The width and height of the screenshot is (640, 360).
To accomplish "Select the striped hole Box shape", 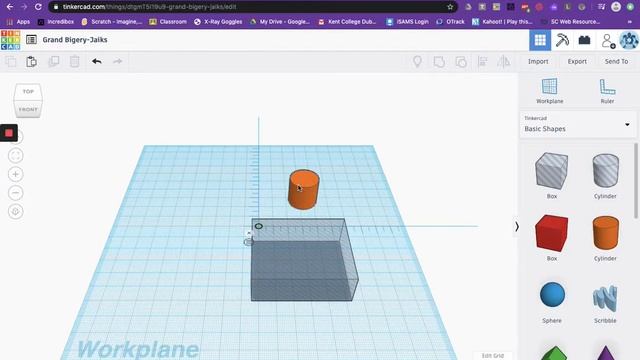I will [x=551, y=171].
